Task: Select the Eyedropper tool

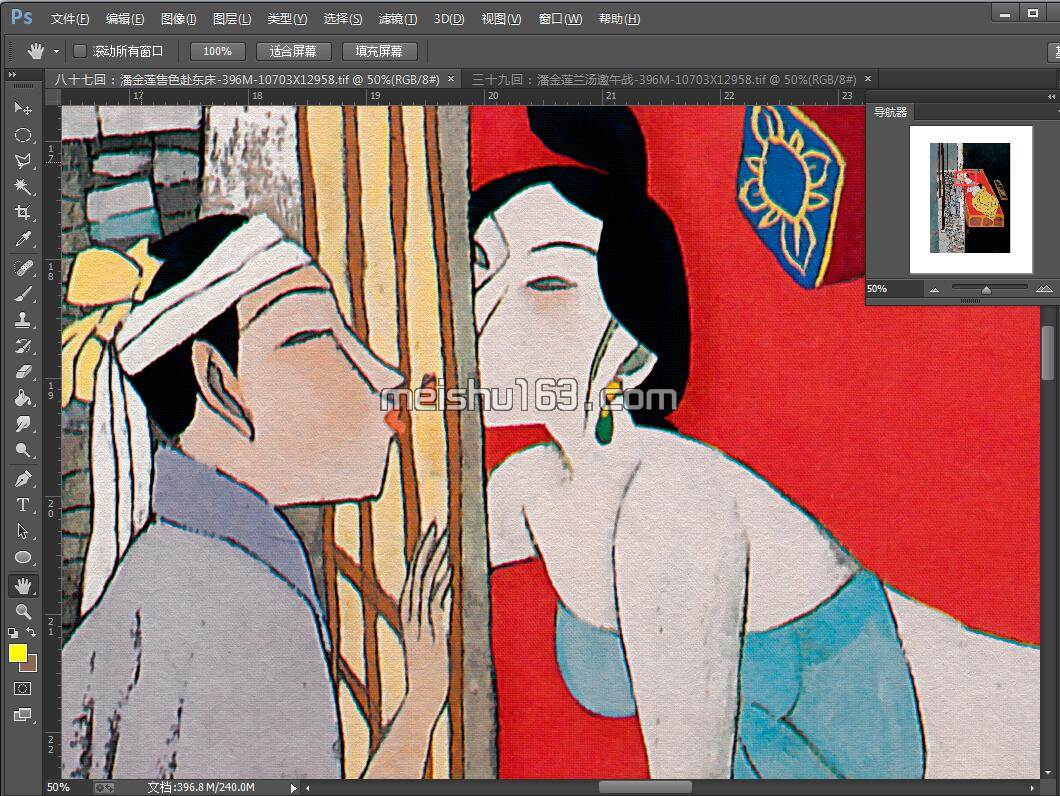Action: pyautogui.click(x=22, y=239)
